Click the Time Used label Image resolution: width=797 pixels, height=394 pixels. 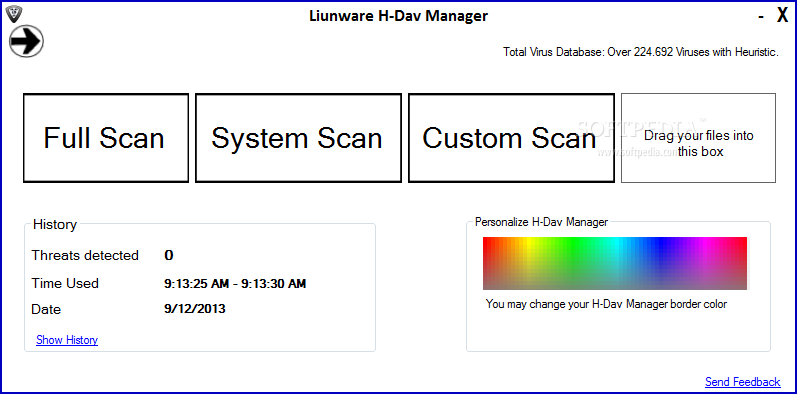(65, 283)
